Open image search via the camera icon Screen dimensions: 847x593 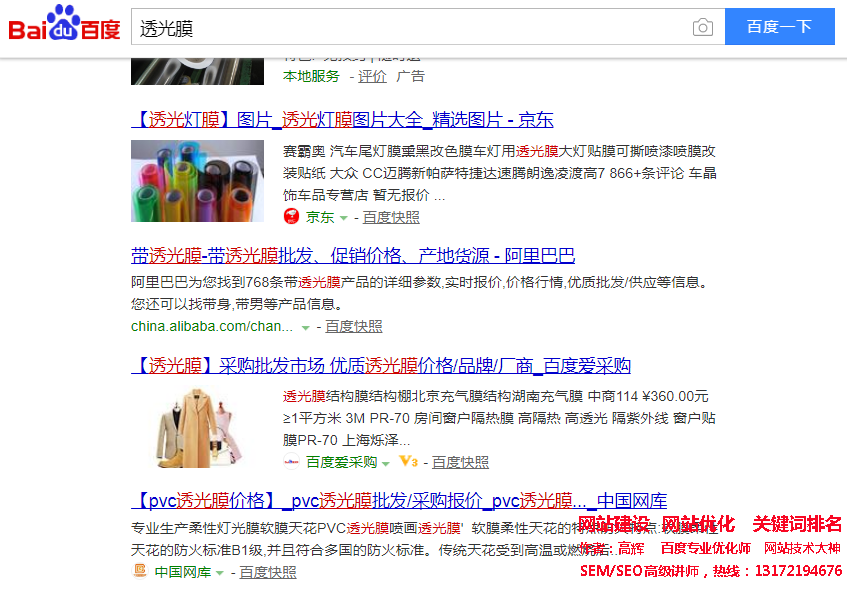click(x=703, y=27)
